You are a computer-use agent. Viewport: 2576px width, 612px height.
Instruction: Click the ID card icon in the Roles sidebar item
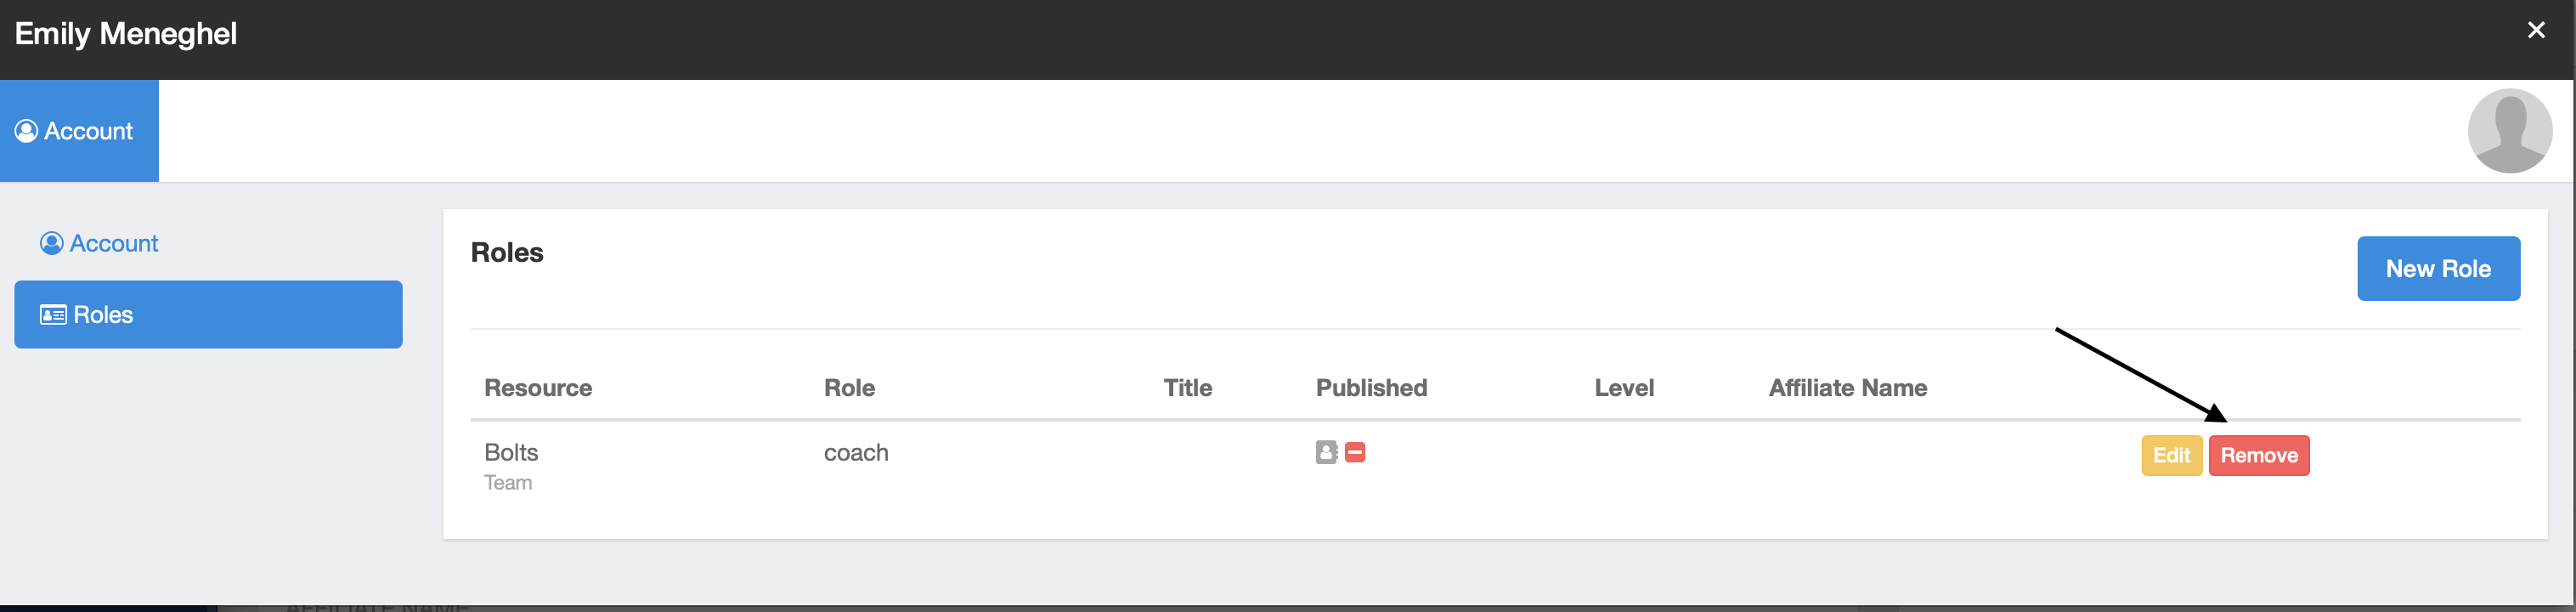(53, 315)
